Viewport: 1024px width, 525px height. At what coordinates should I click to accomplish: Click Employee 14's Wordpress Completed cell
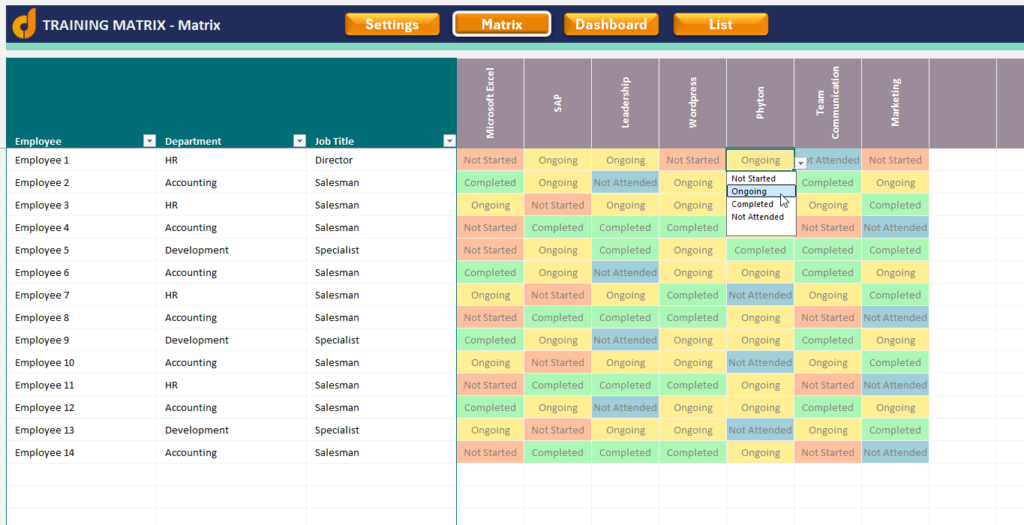point(693,453)
